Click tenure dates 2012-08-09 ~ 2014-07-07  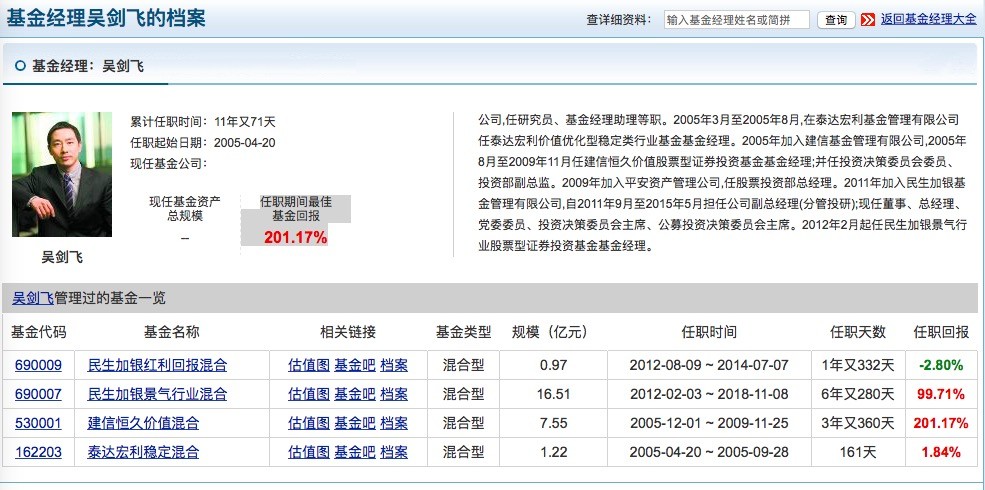click(709, 365)
